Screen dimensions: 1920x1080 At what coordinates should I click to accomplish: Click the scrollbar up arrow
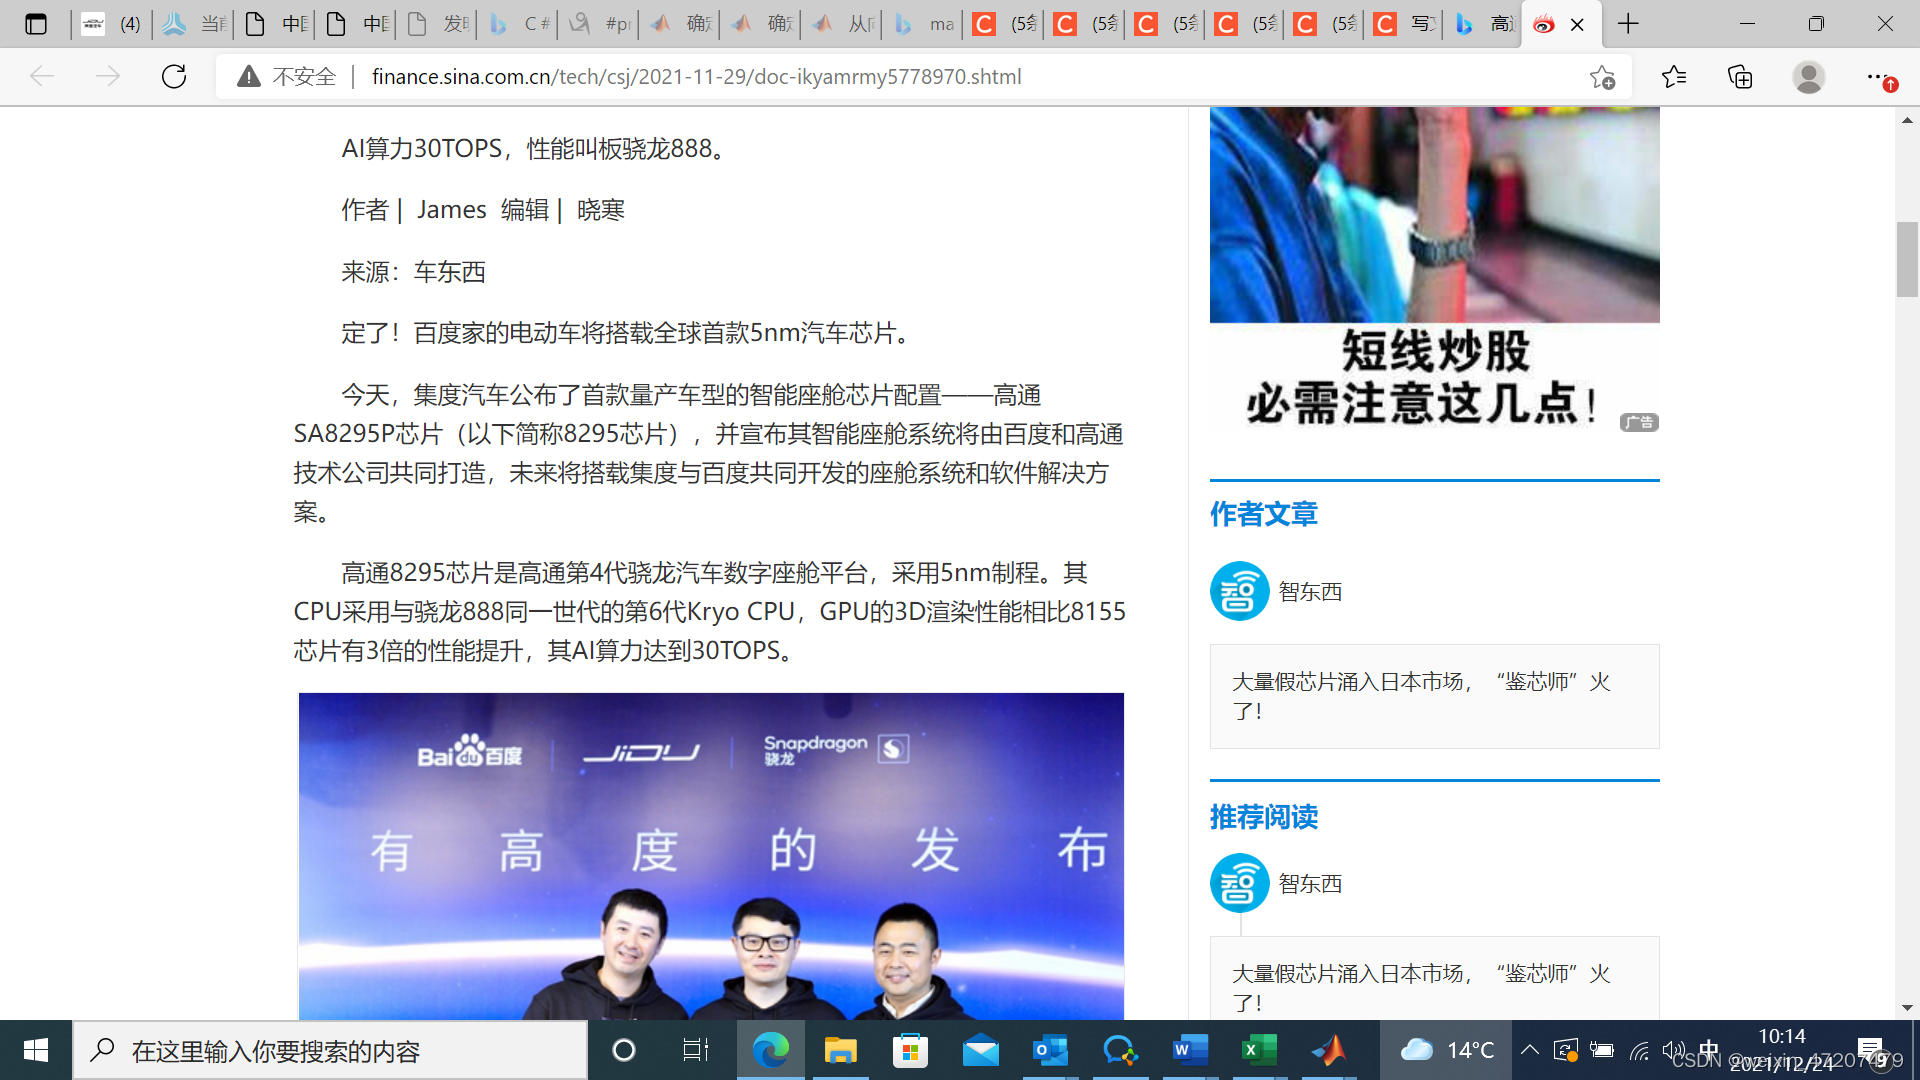[x=1907, y=119]
